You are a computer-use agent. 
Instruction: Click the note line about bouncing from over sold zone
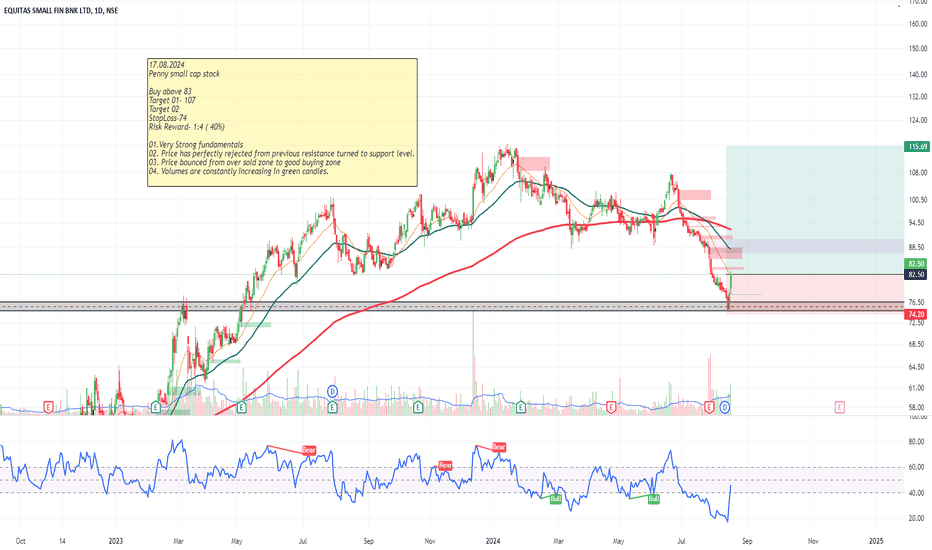coord(245,162)
